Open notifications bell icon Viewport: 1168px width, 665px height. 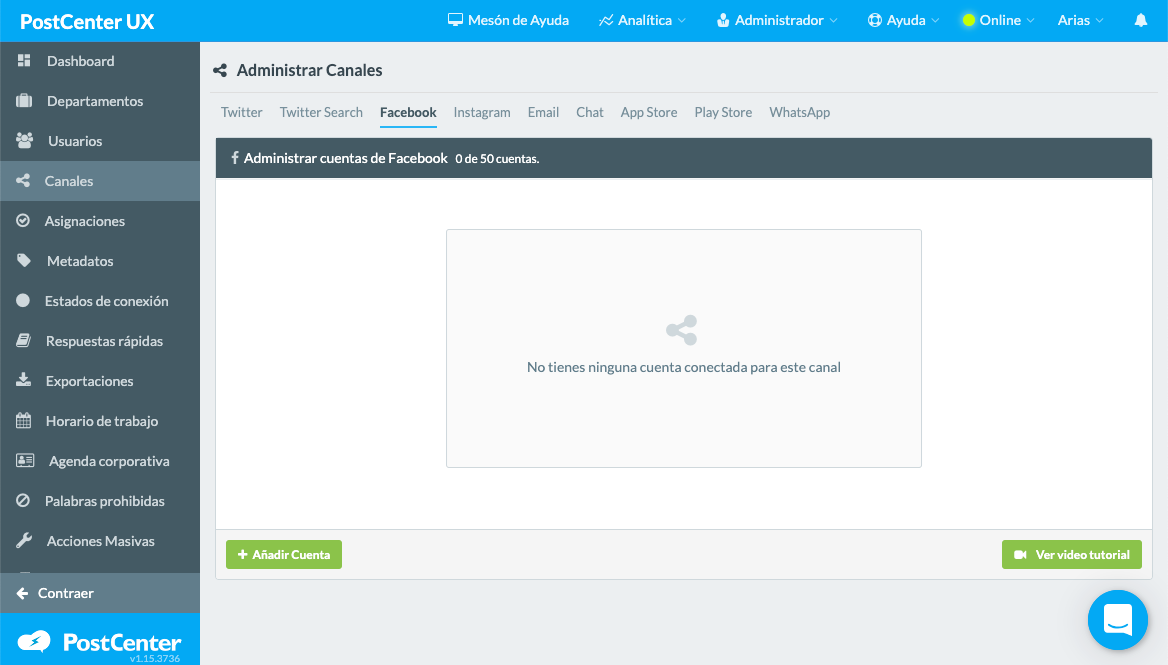tap(1140, 20)
